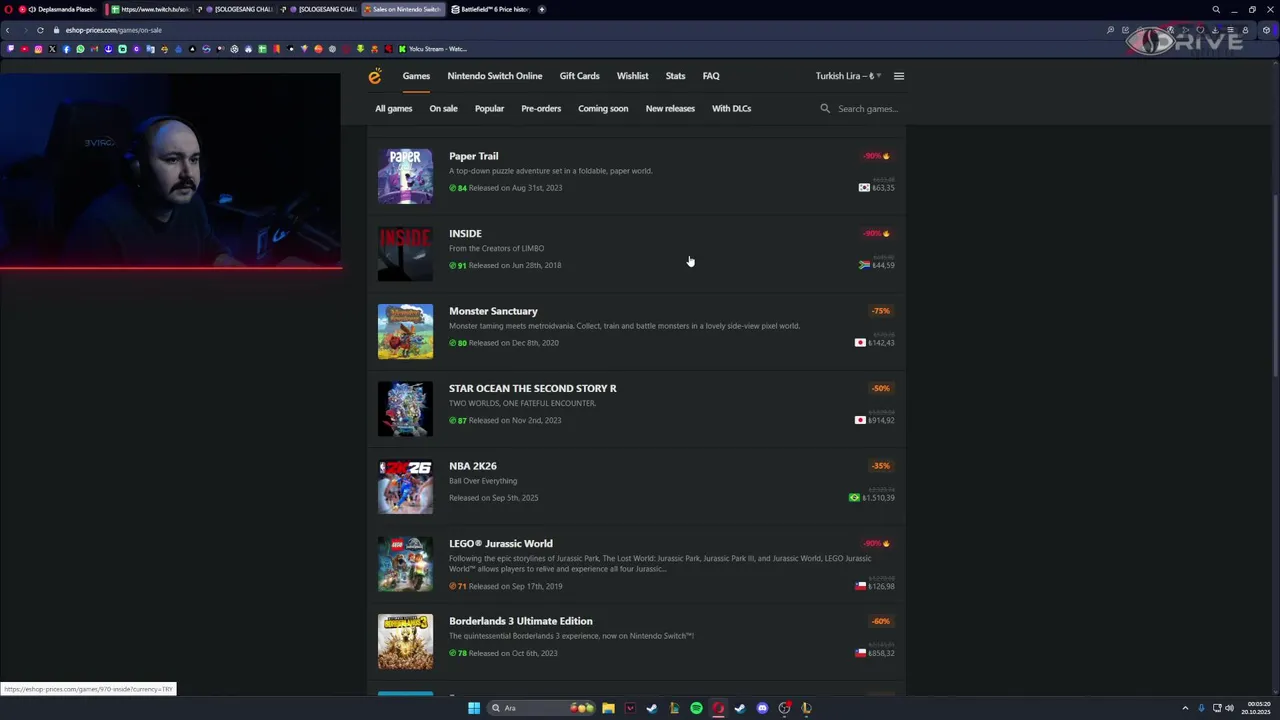
Task: Open the NBA 2K26 game link
Action: pyautogui.click(x=472, y=466)
